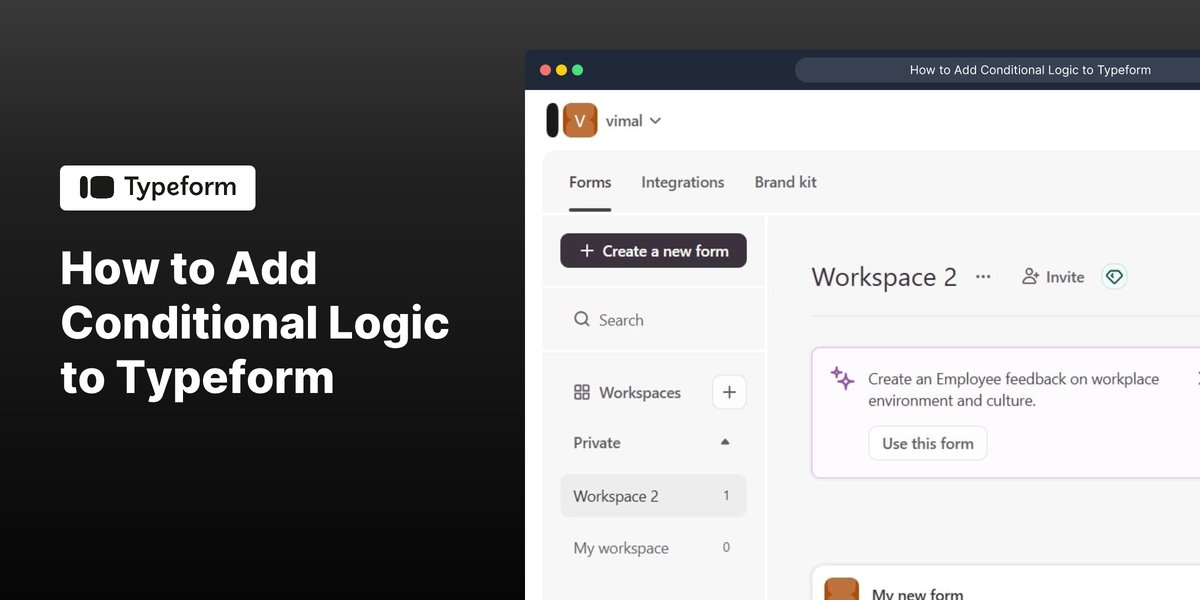
Task: Collapse the Private section in sidebar
Action: 724,442
